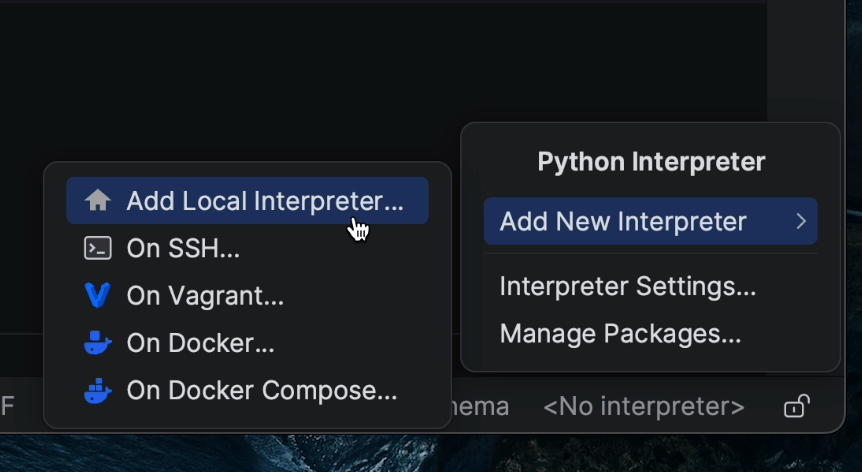Click the home icon for Add Local Interpreter
Viewport: 862px width, 472px height.
point(97,201)
